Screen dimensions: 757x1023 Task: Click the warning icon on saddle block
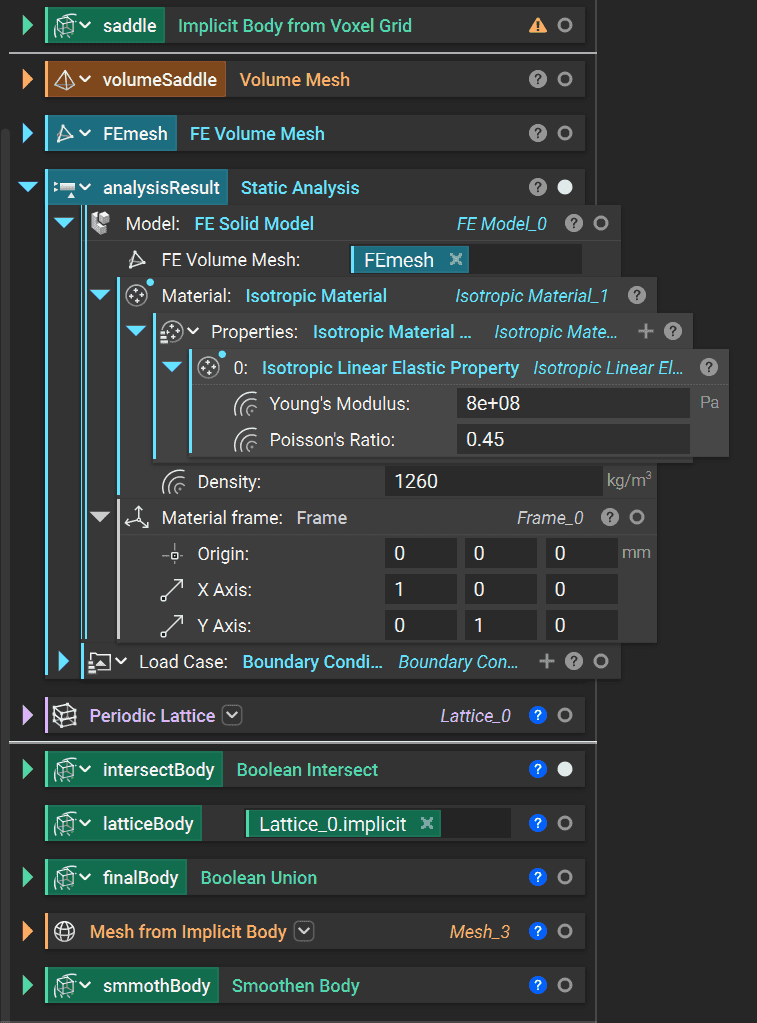tap(538, 26)
